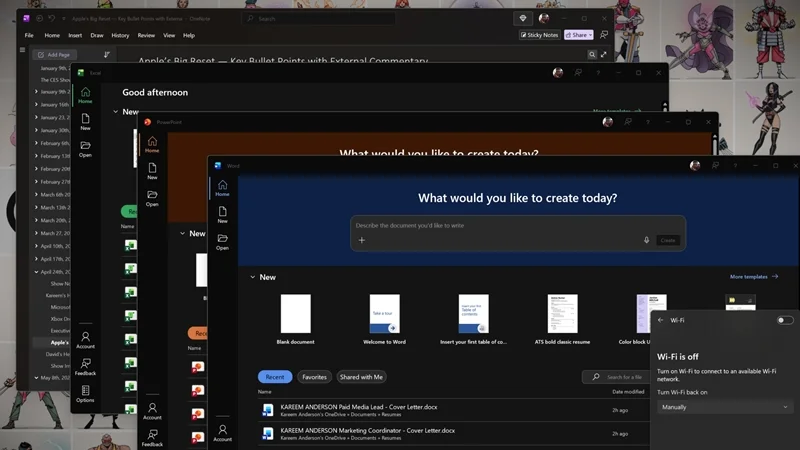Click Blank document template in Word
Image resolution: width=800 pixels, height=450 pixels.
point(295,319)
